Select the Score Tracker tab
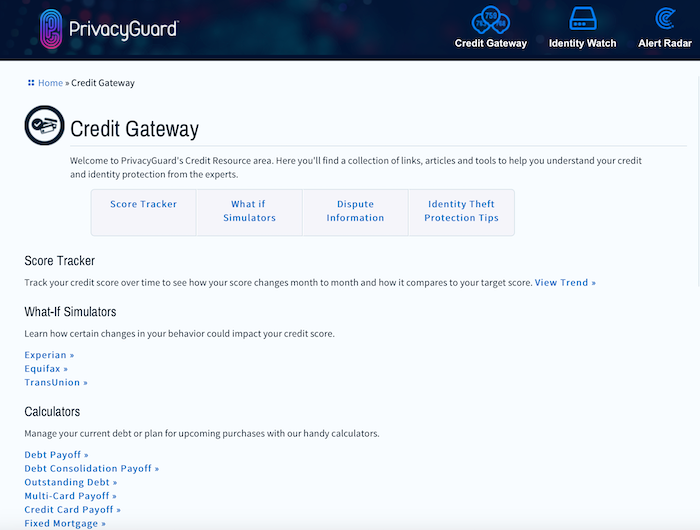 click(x=144, y=213)
